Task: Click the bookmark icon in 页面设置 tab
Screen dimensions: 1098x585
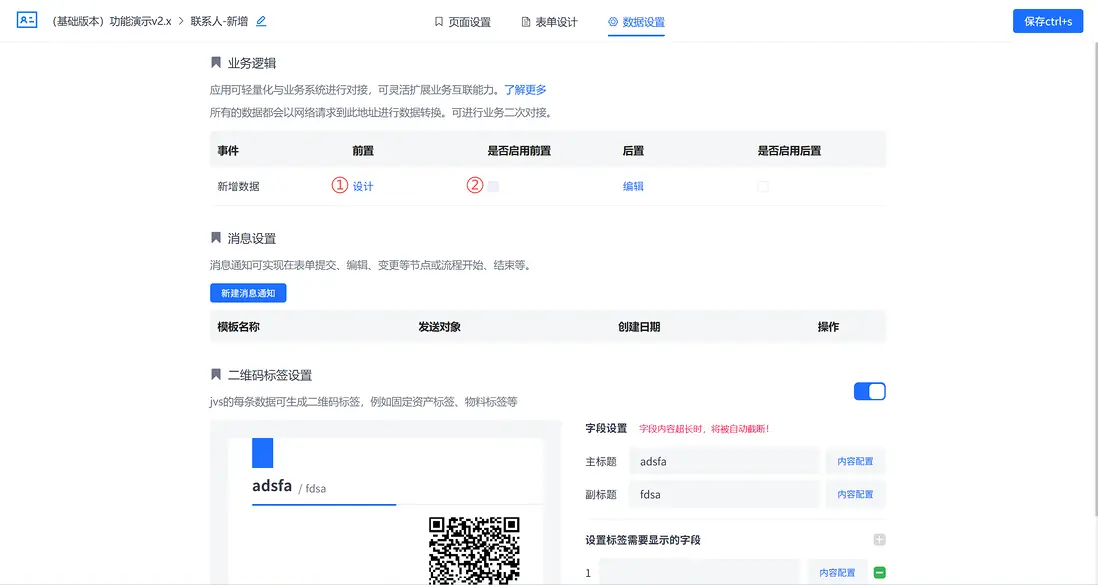Action: 438,22
